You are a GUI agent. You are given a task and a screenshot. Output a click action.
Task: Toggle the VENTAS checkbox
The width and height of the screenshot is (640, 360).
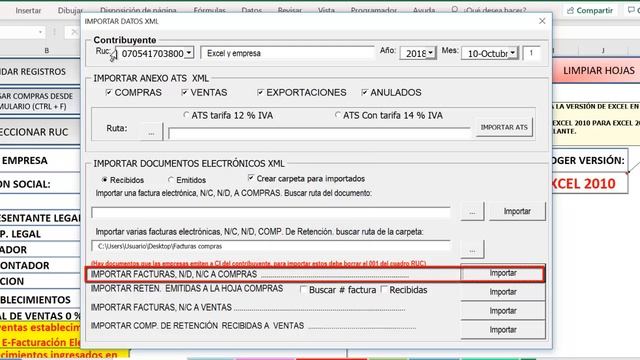click(x=184, y=92)
